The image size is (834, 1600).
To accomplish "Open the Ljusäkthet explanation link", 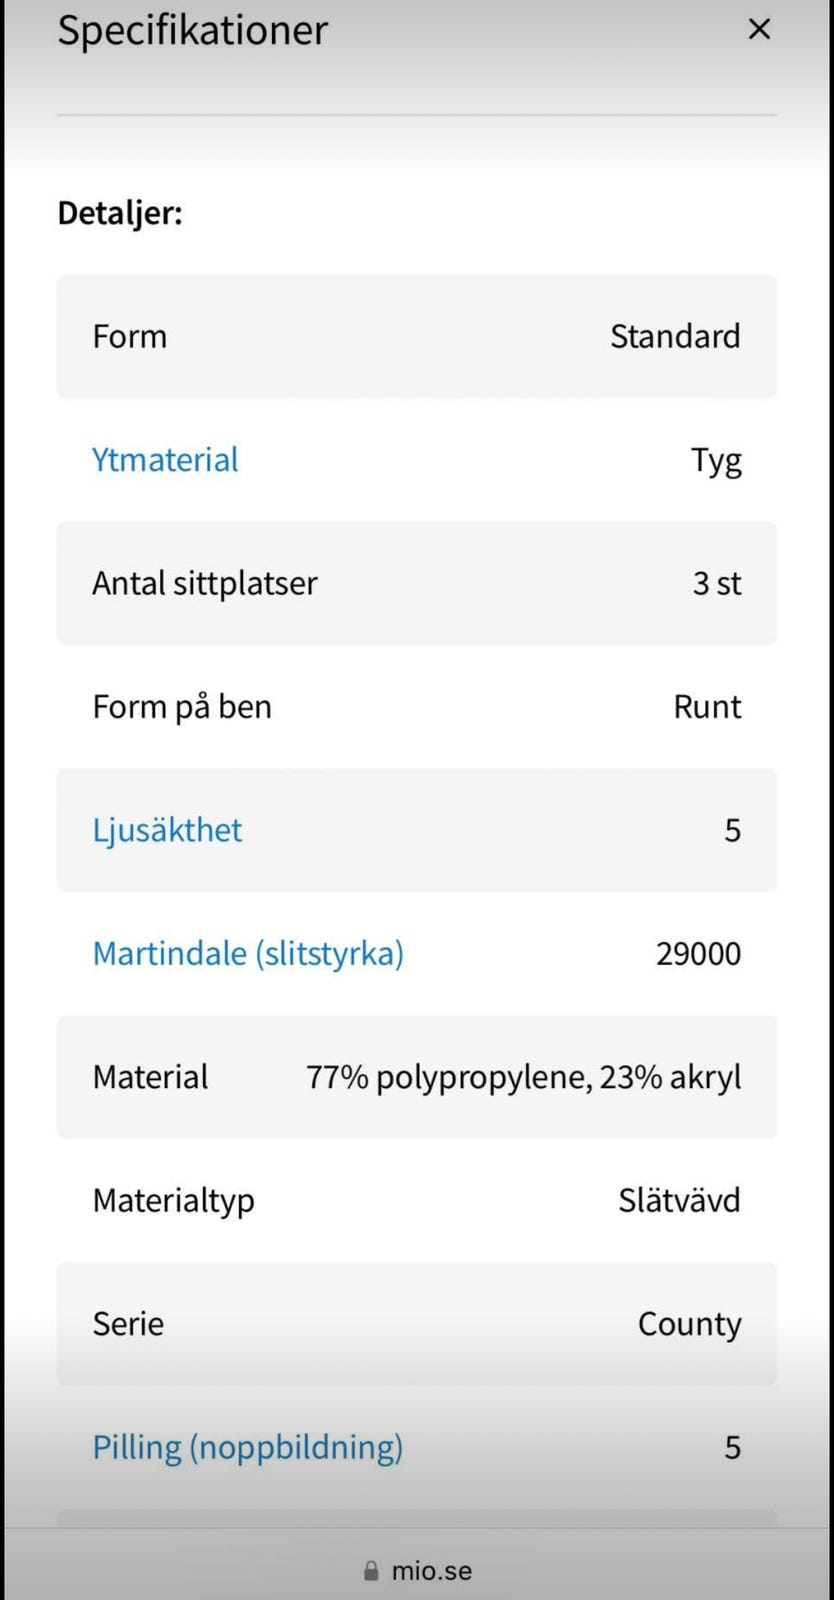I will click(x=167, y=830).
